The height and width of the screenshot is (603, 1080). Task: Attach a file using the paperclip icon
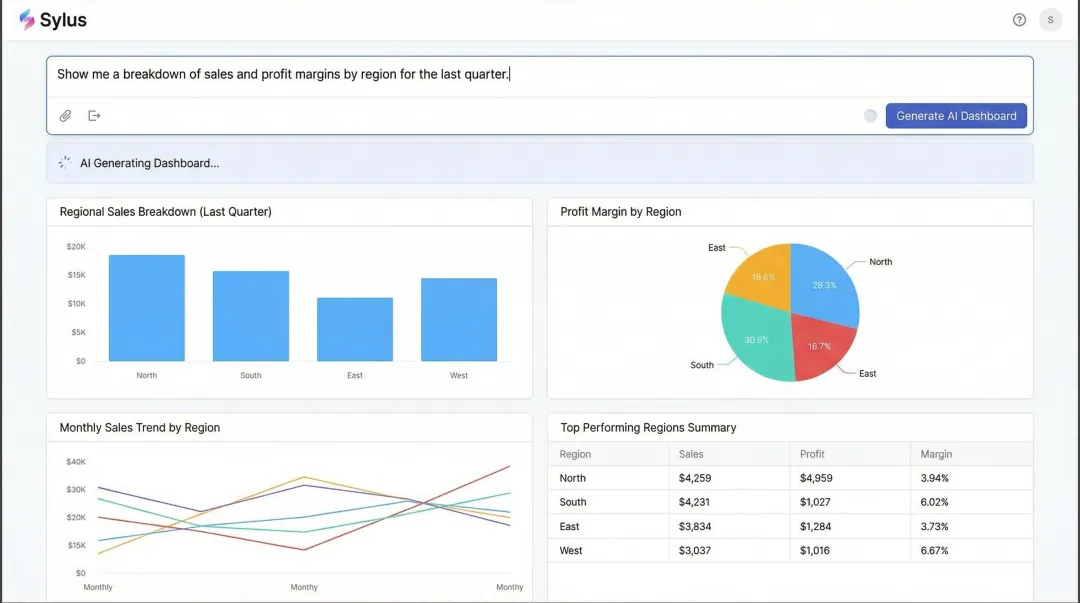click(x=65, y=115)
